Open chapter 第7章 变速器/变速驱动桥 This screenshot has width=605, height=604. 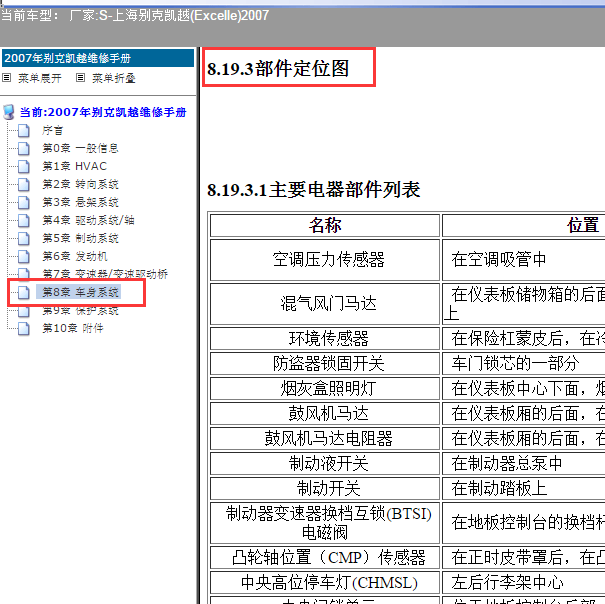point(105,274)
